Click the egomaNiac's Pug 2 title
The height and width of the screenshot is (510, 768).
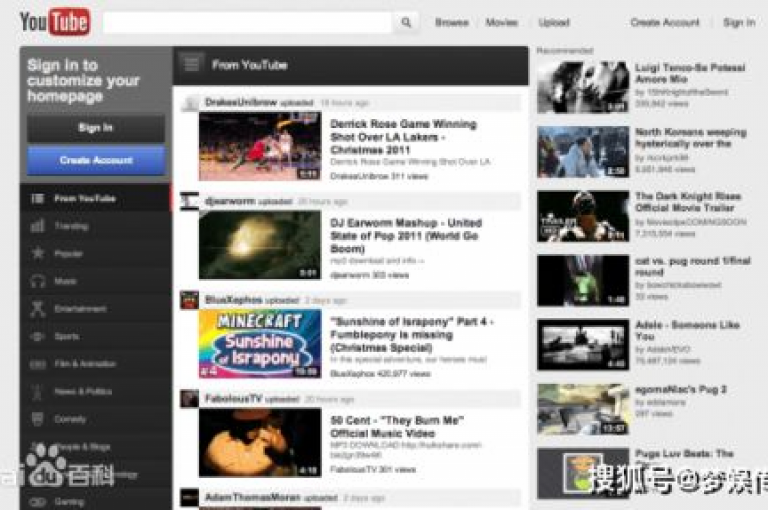[681, 389]
